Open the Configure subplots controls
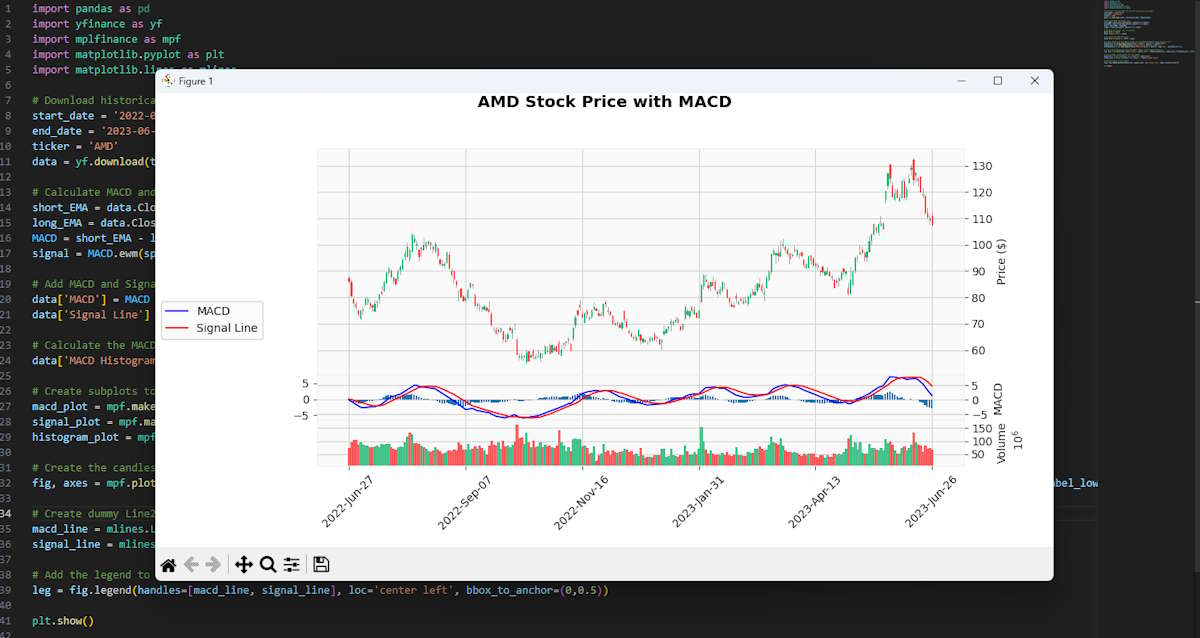This screenshot has height=638, width=1200. pyautogui.click(x=291, y=564)
